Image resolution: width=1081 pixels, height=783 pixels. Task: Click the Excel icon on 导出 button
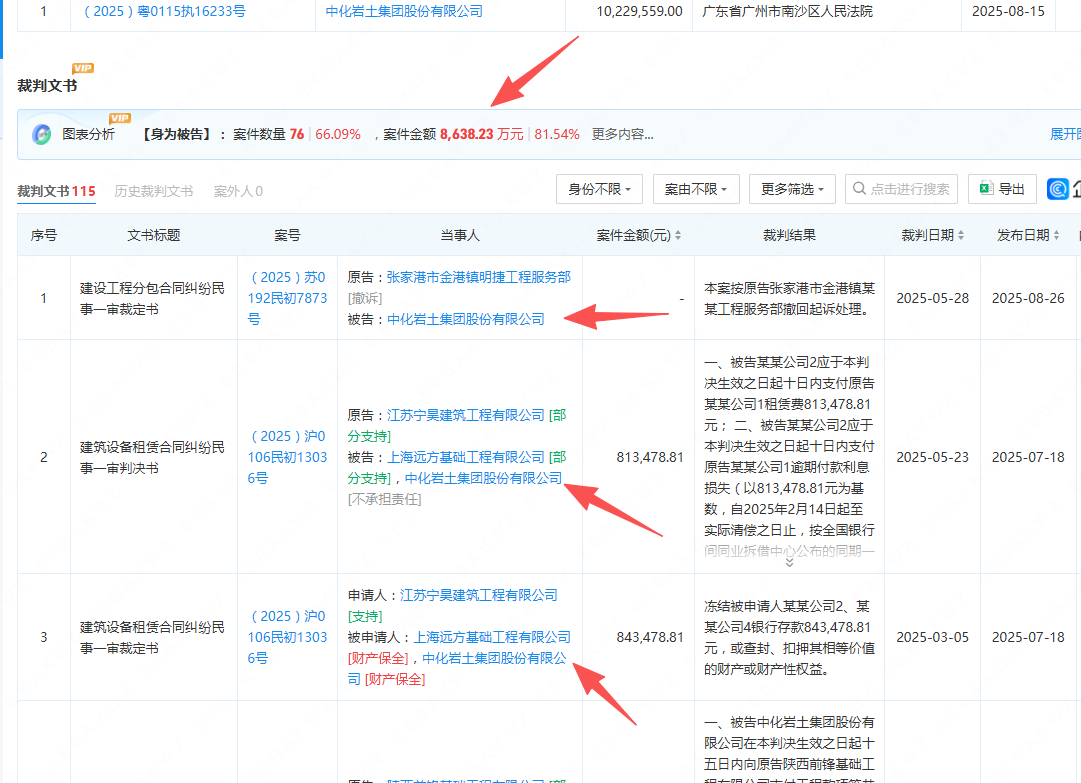(987, 189)
